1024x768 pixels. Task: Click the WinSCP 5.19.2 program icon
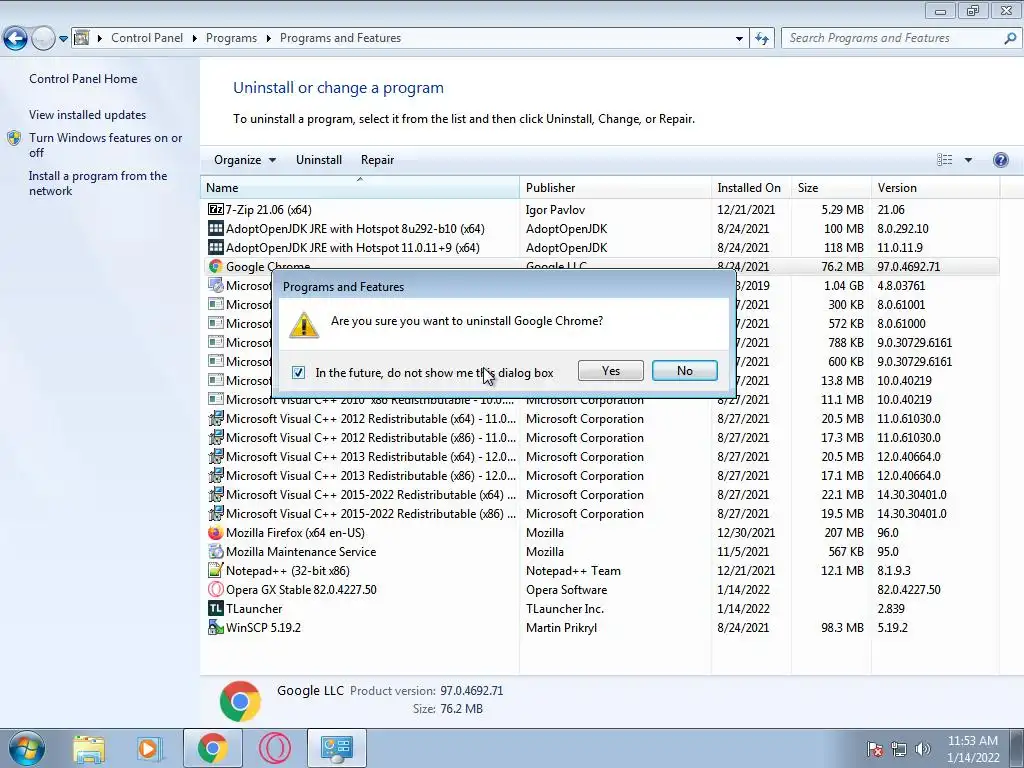tap(216, 628)
